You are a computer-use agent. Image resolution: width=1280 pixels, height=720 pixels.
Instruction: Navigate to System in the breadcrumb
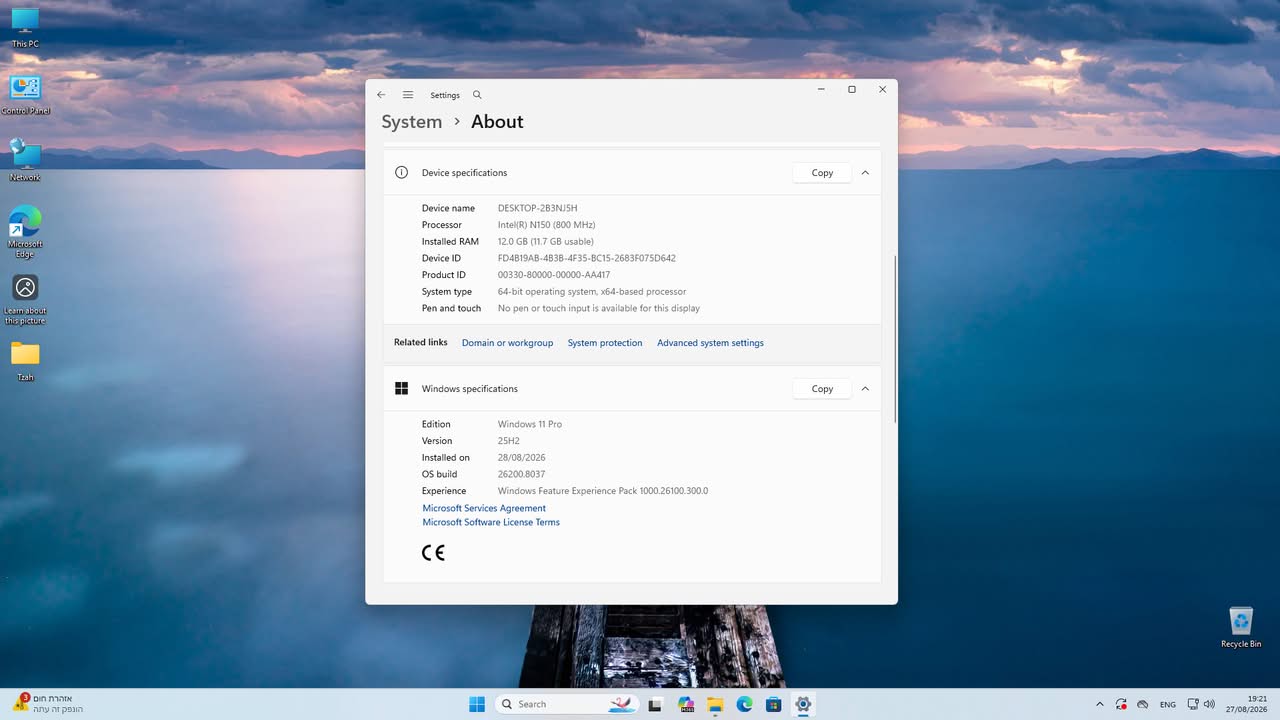pos(411,122)
